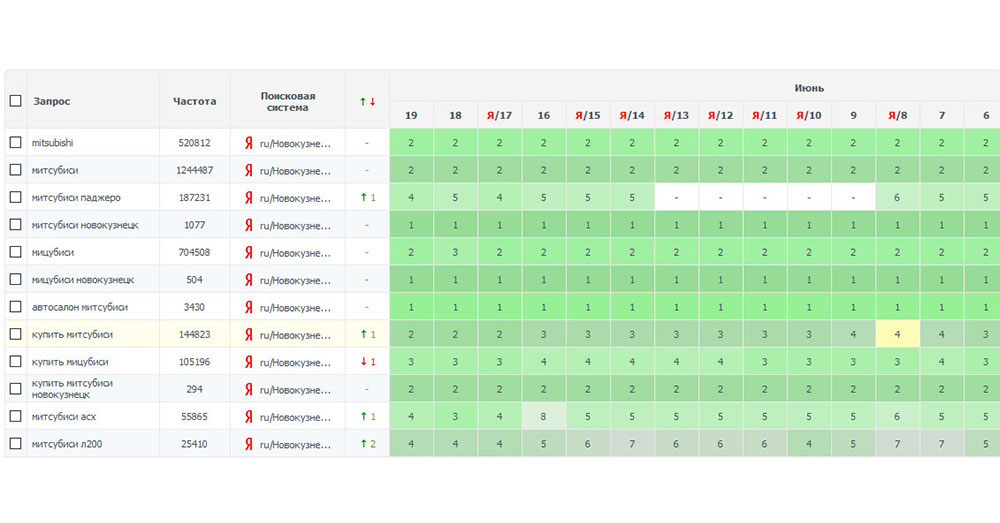
Task: Toggle the select-all checkbox in header
Action: (15, 101)
